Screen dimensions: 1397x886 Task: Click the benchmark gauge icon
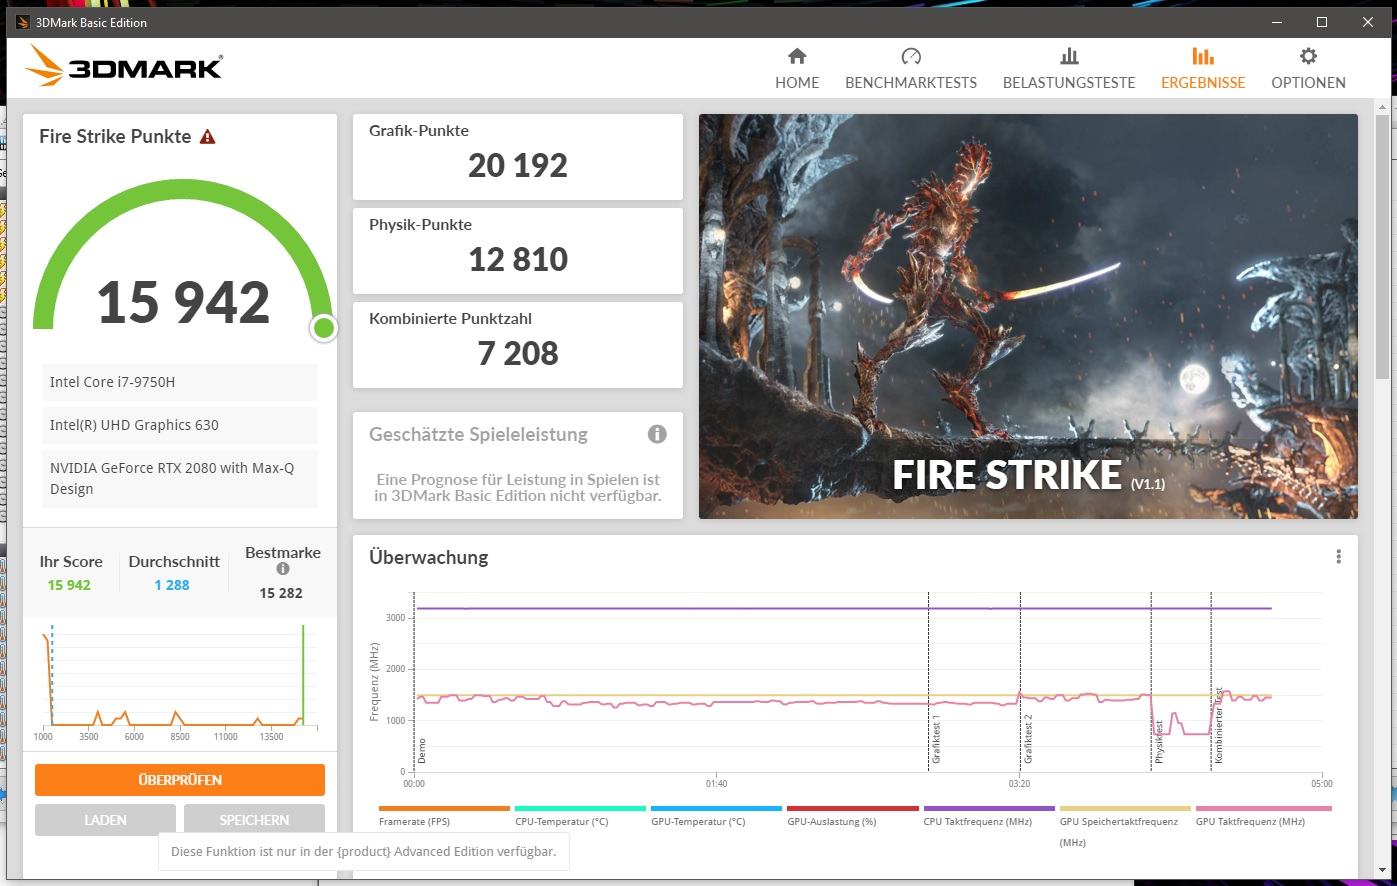pyautogui.click(x=910, y=56)
